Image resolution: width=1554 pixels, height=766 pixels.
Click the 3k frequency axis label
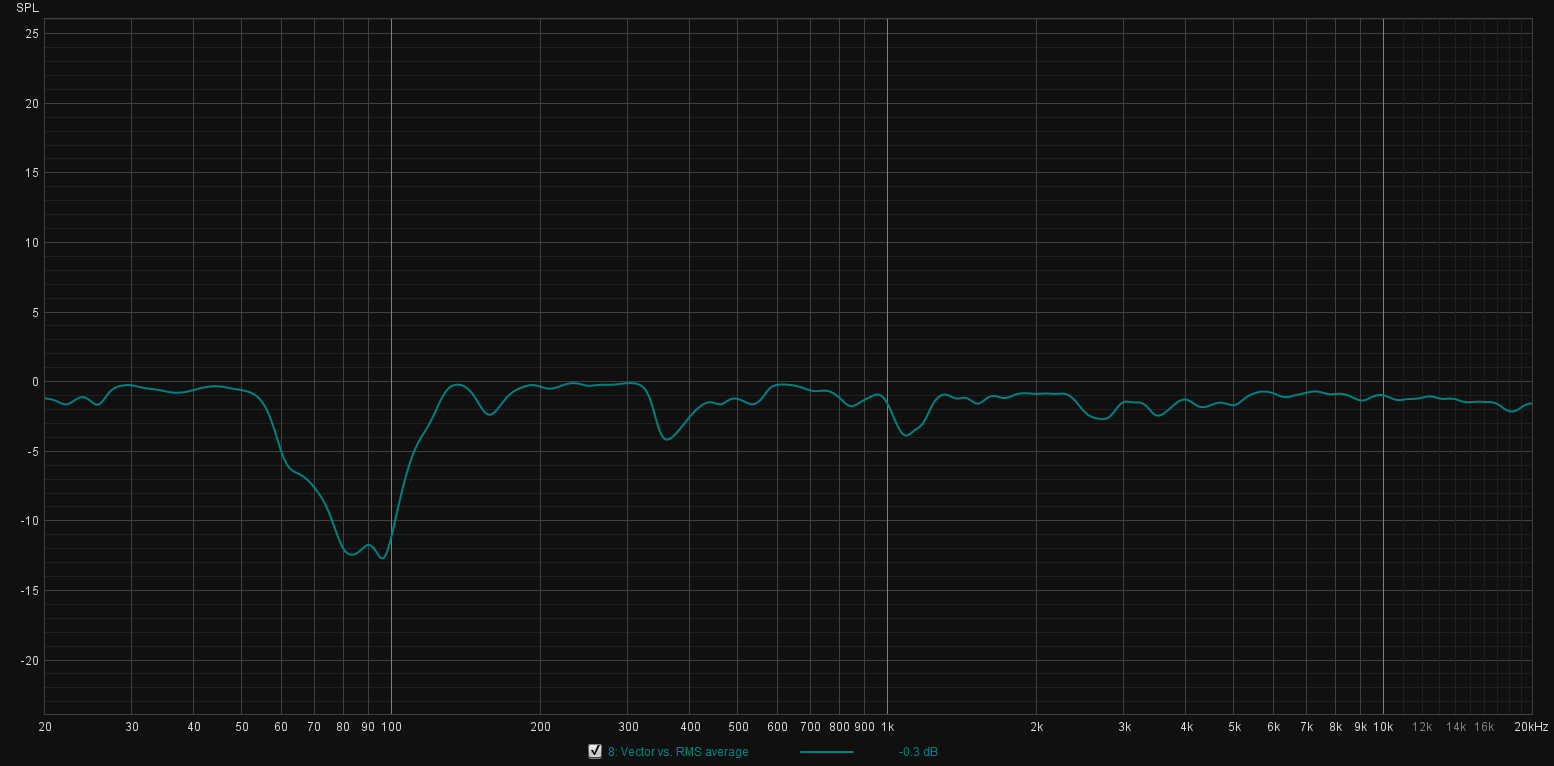pyautogui.click(x=1124, y=727)
